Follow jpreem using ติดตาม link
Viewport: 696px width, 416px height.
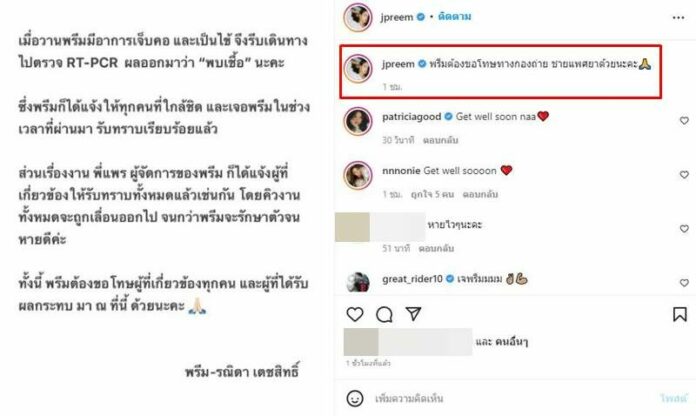pos(455,16)
